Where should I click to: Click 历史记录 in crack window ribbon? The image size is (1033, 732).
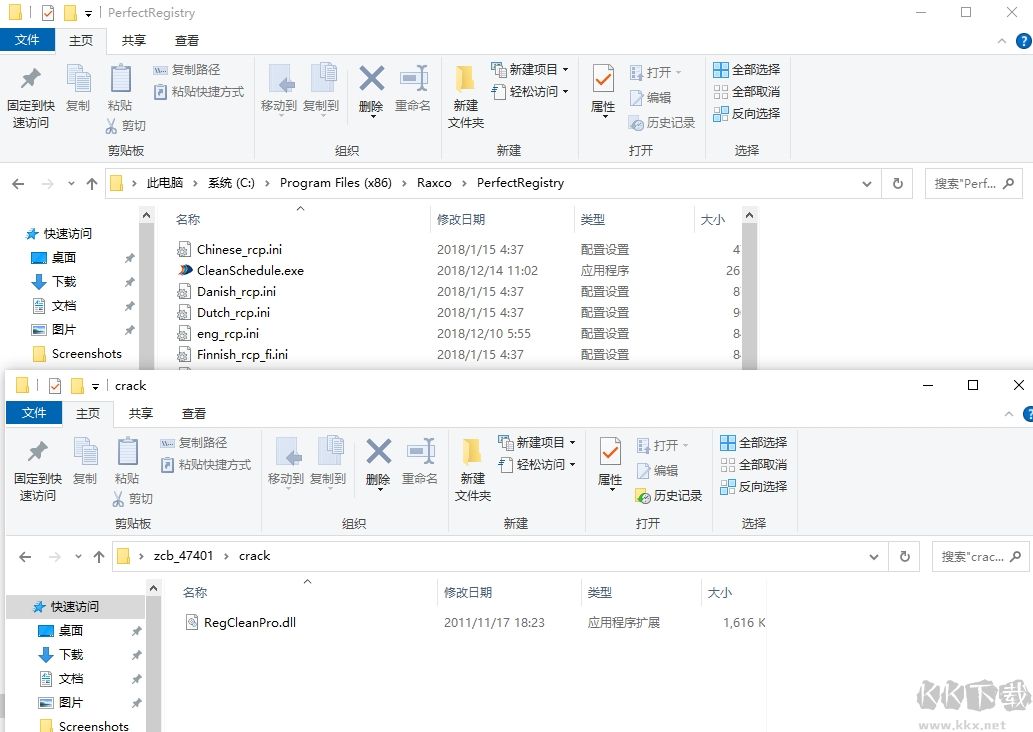point(669,495)
